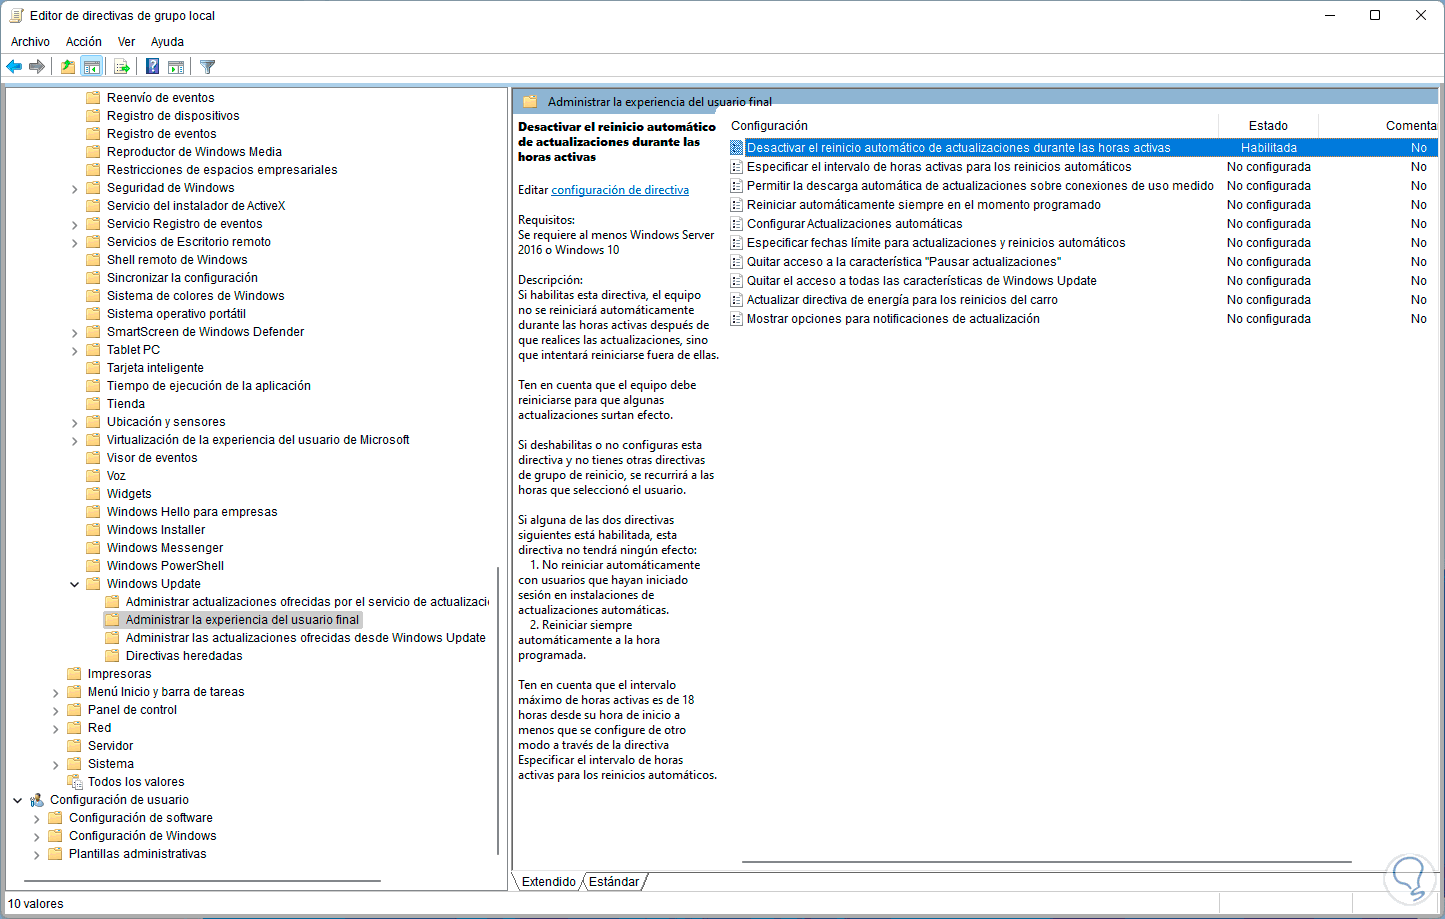Image resolution: width=1445 pixels, height=919 pixels.
Task: Select 'Administrar la experiencia del usuario final' tree item
Action: (242, 620)
